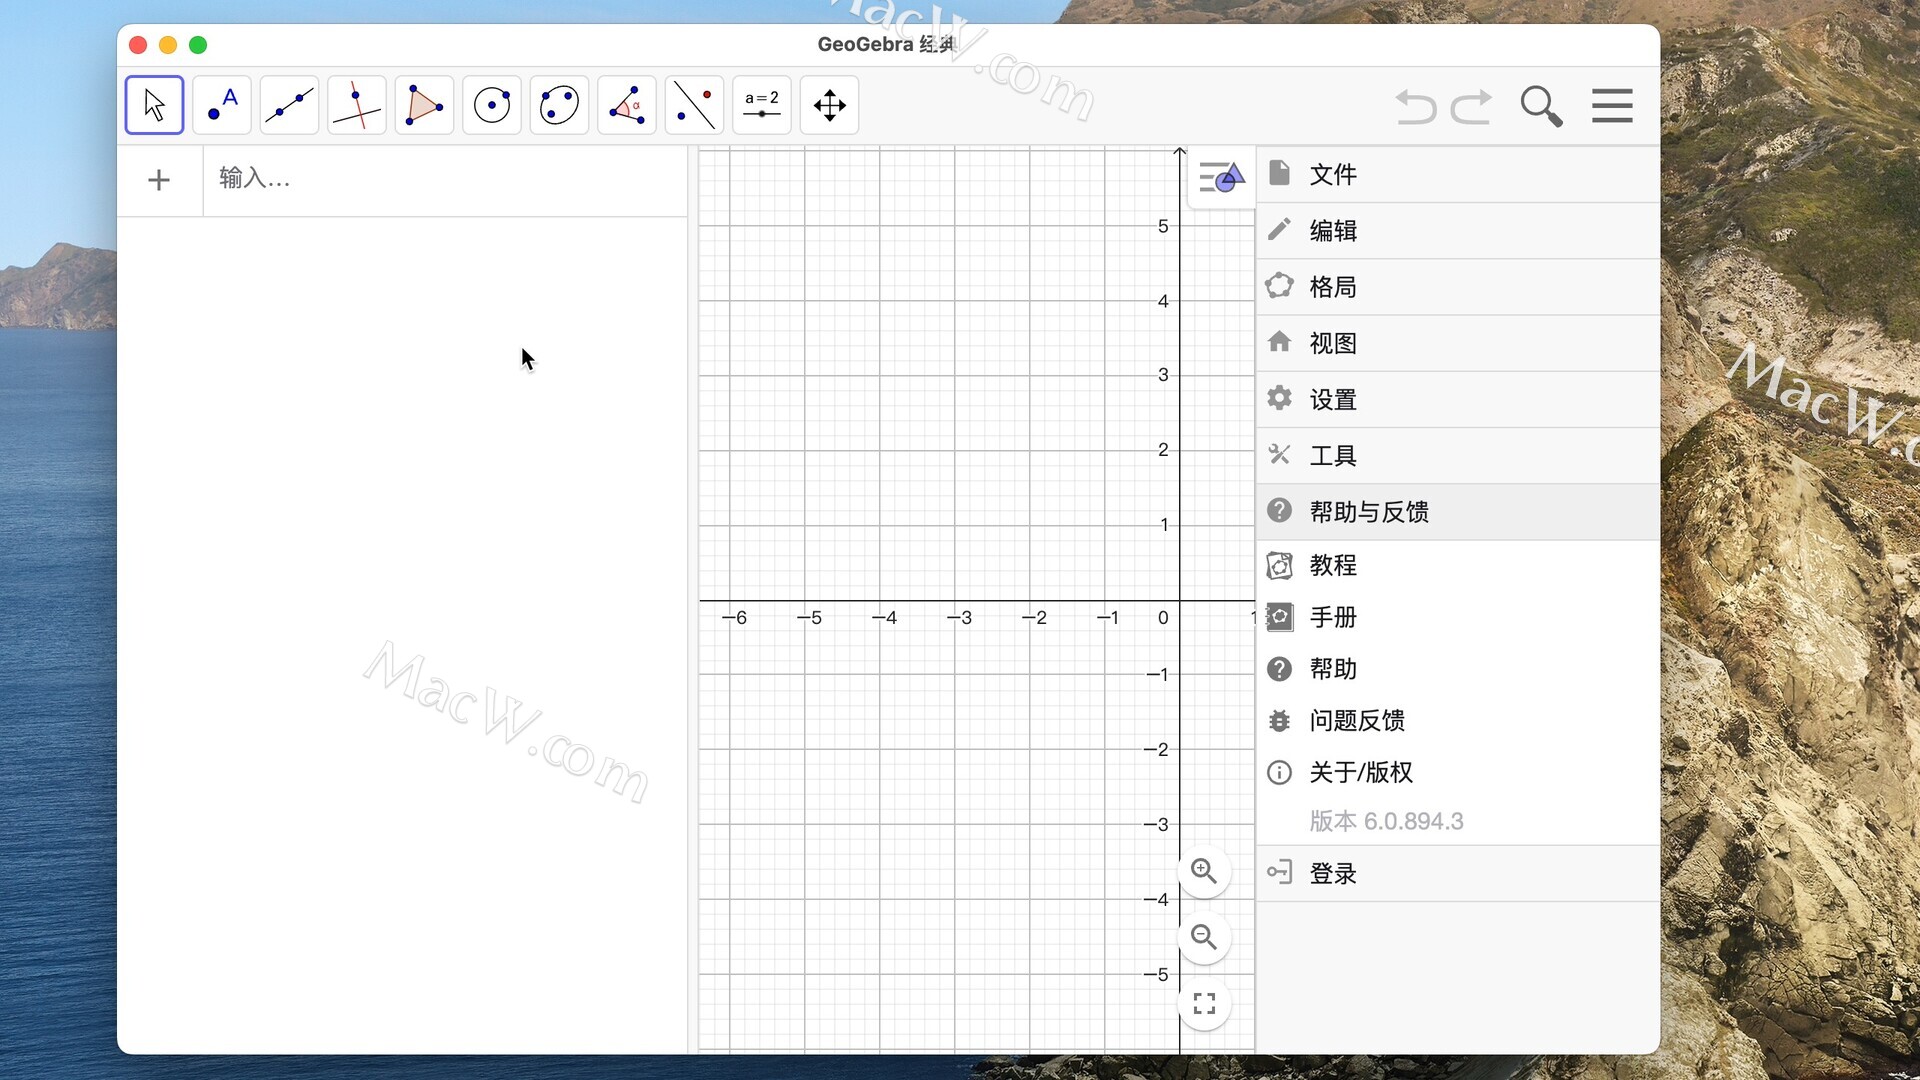
Task: Zoom out on the graphics view
Action: point(1204,937)
